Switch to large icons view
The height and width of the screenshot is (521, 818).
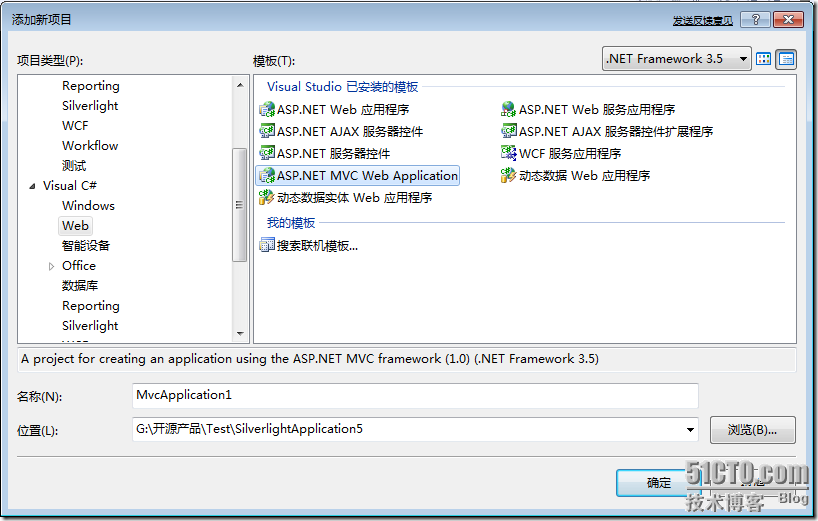click(763, 59)
